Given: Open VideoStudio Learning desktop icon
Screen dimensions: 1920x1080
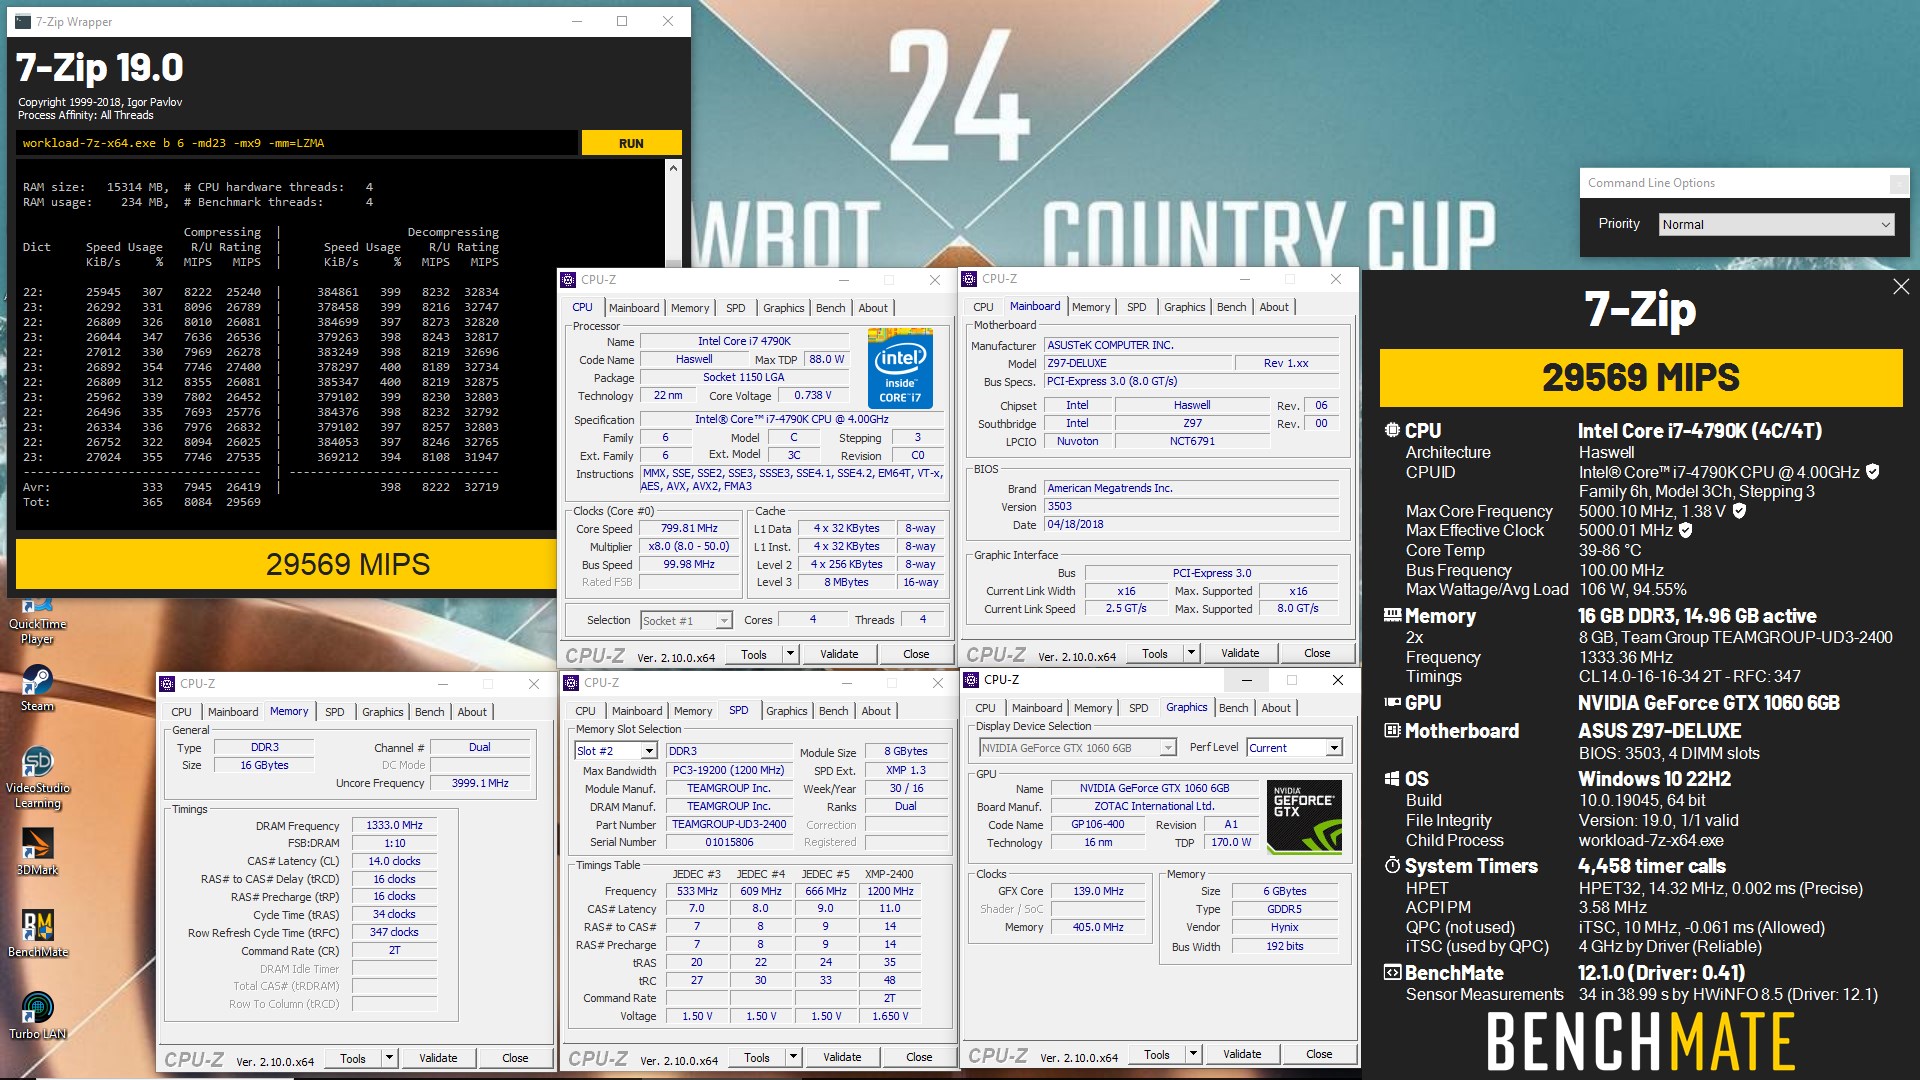Looking at the screenshot, I should point(37,778).
